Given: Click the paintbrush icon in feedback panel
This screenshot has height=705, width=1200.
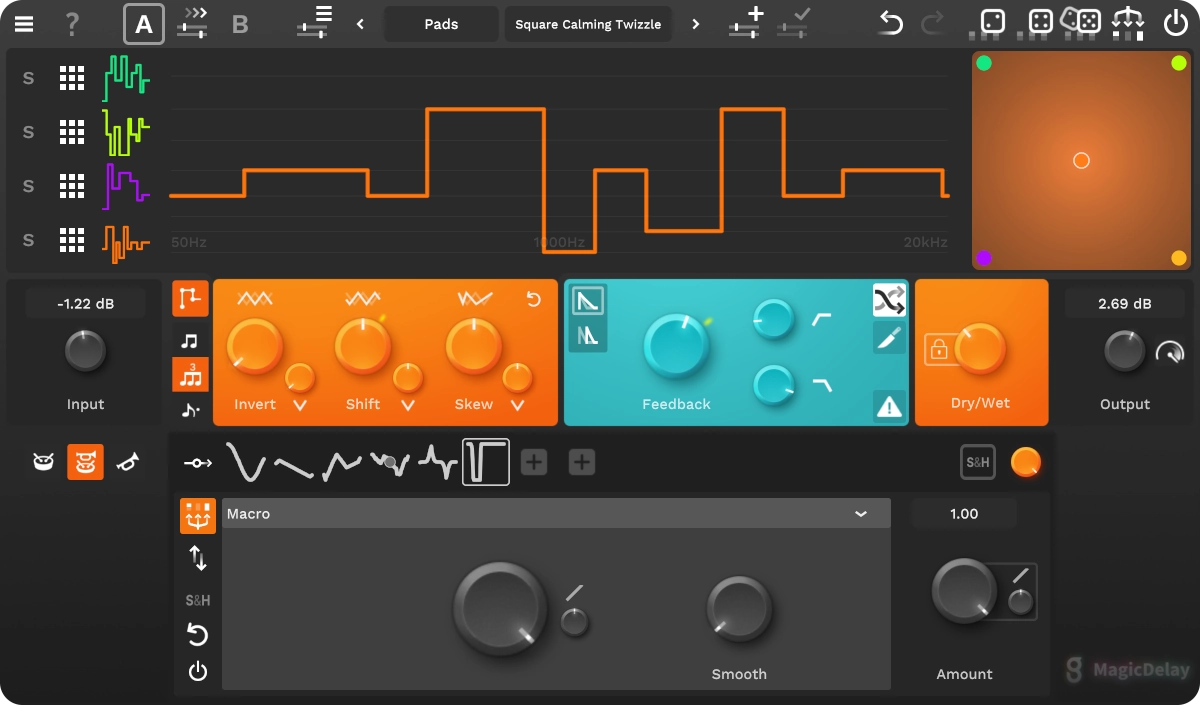Looking at the screenshot, I should click(x=889, y=340).
